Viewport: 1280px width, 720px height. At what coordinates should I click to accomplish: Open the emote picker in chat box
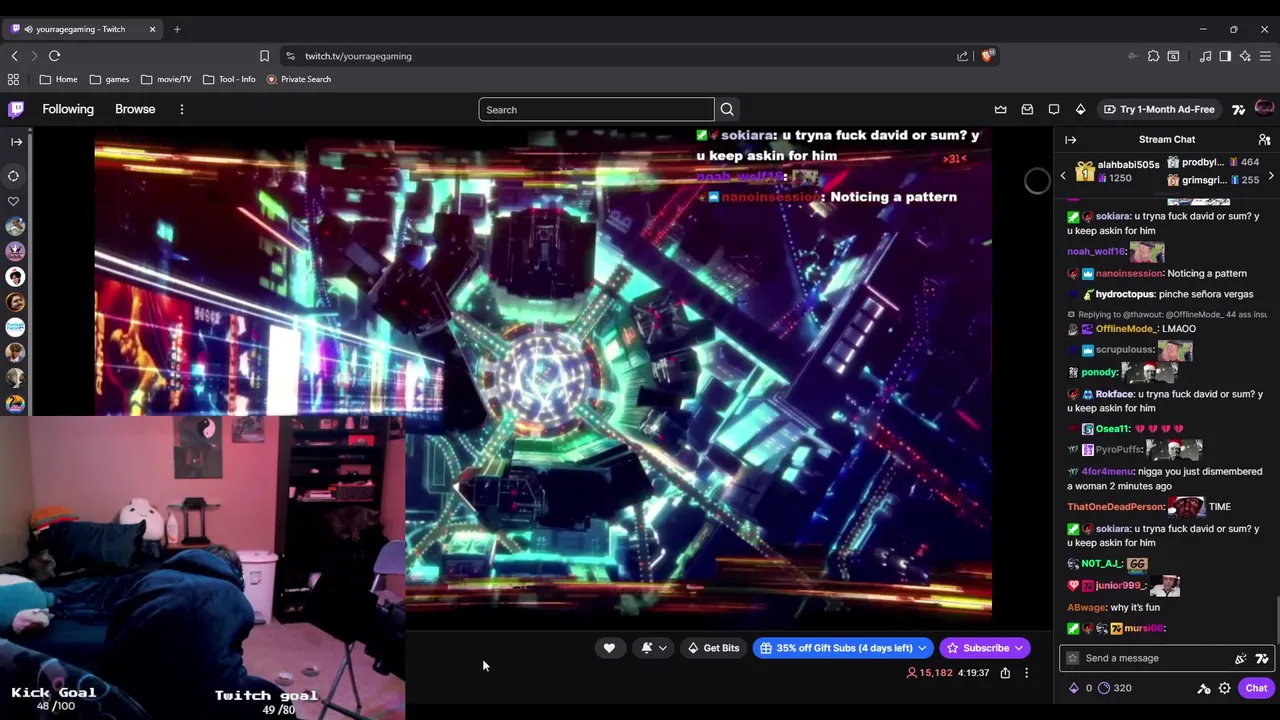pyautogui.click(x=1241, y=658)
